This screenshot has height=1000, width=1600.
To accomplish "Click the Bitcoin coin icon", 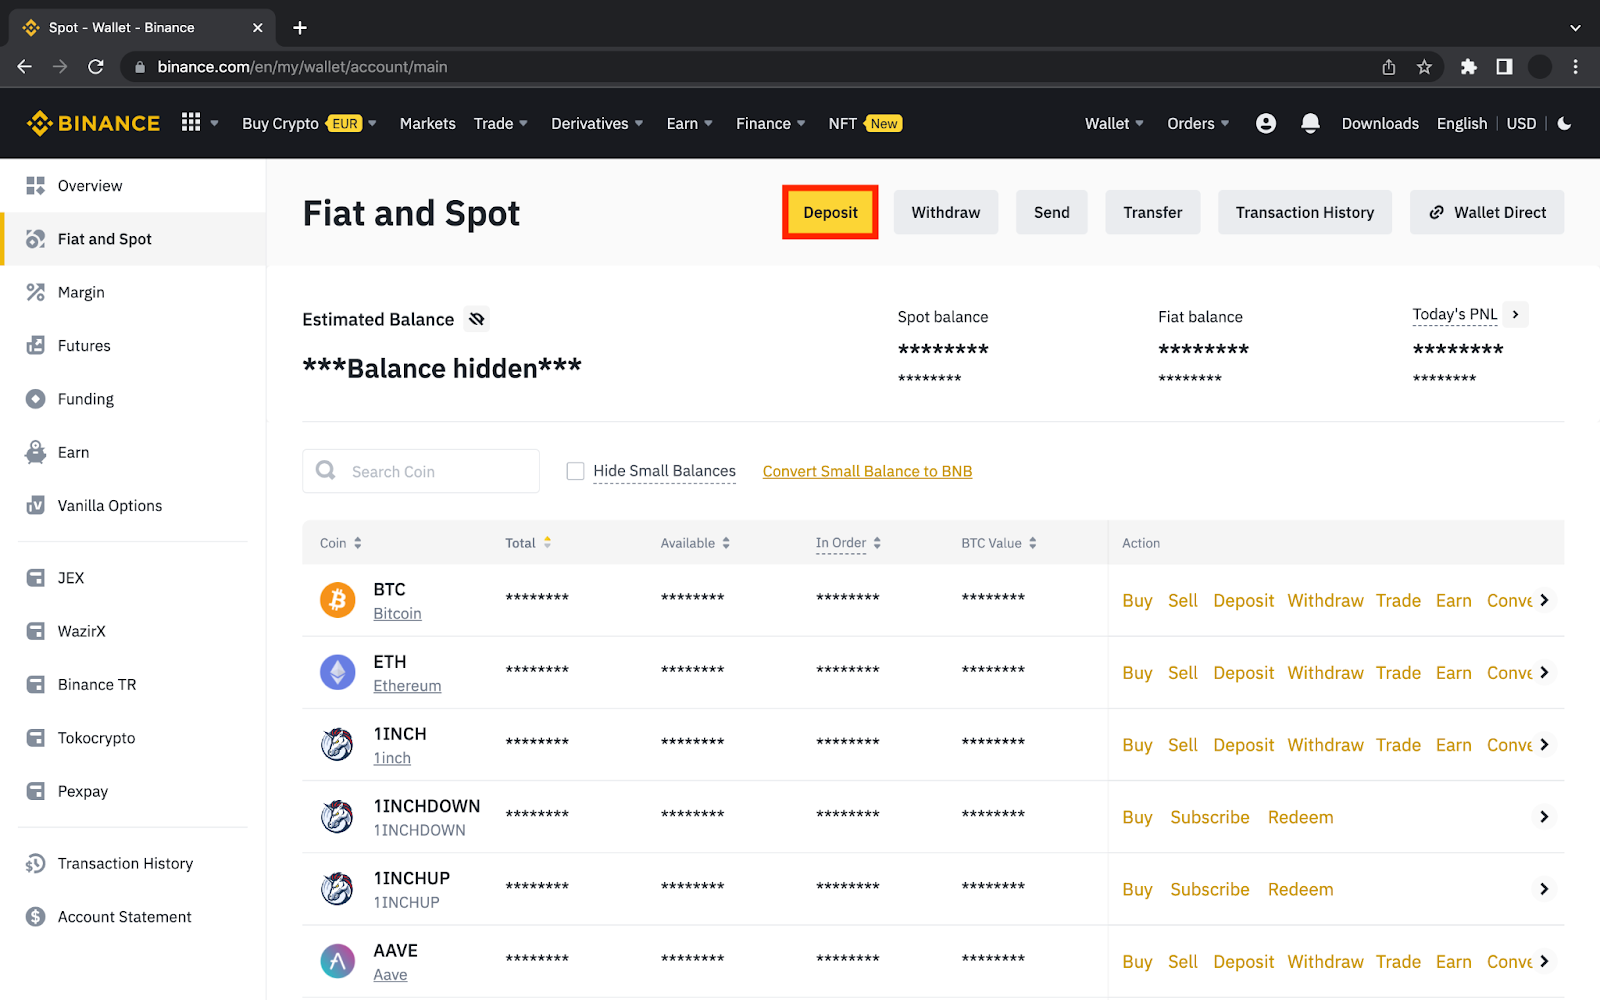I will [337, 600].
